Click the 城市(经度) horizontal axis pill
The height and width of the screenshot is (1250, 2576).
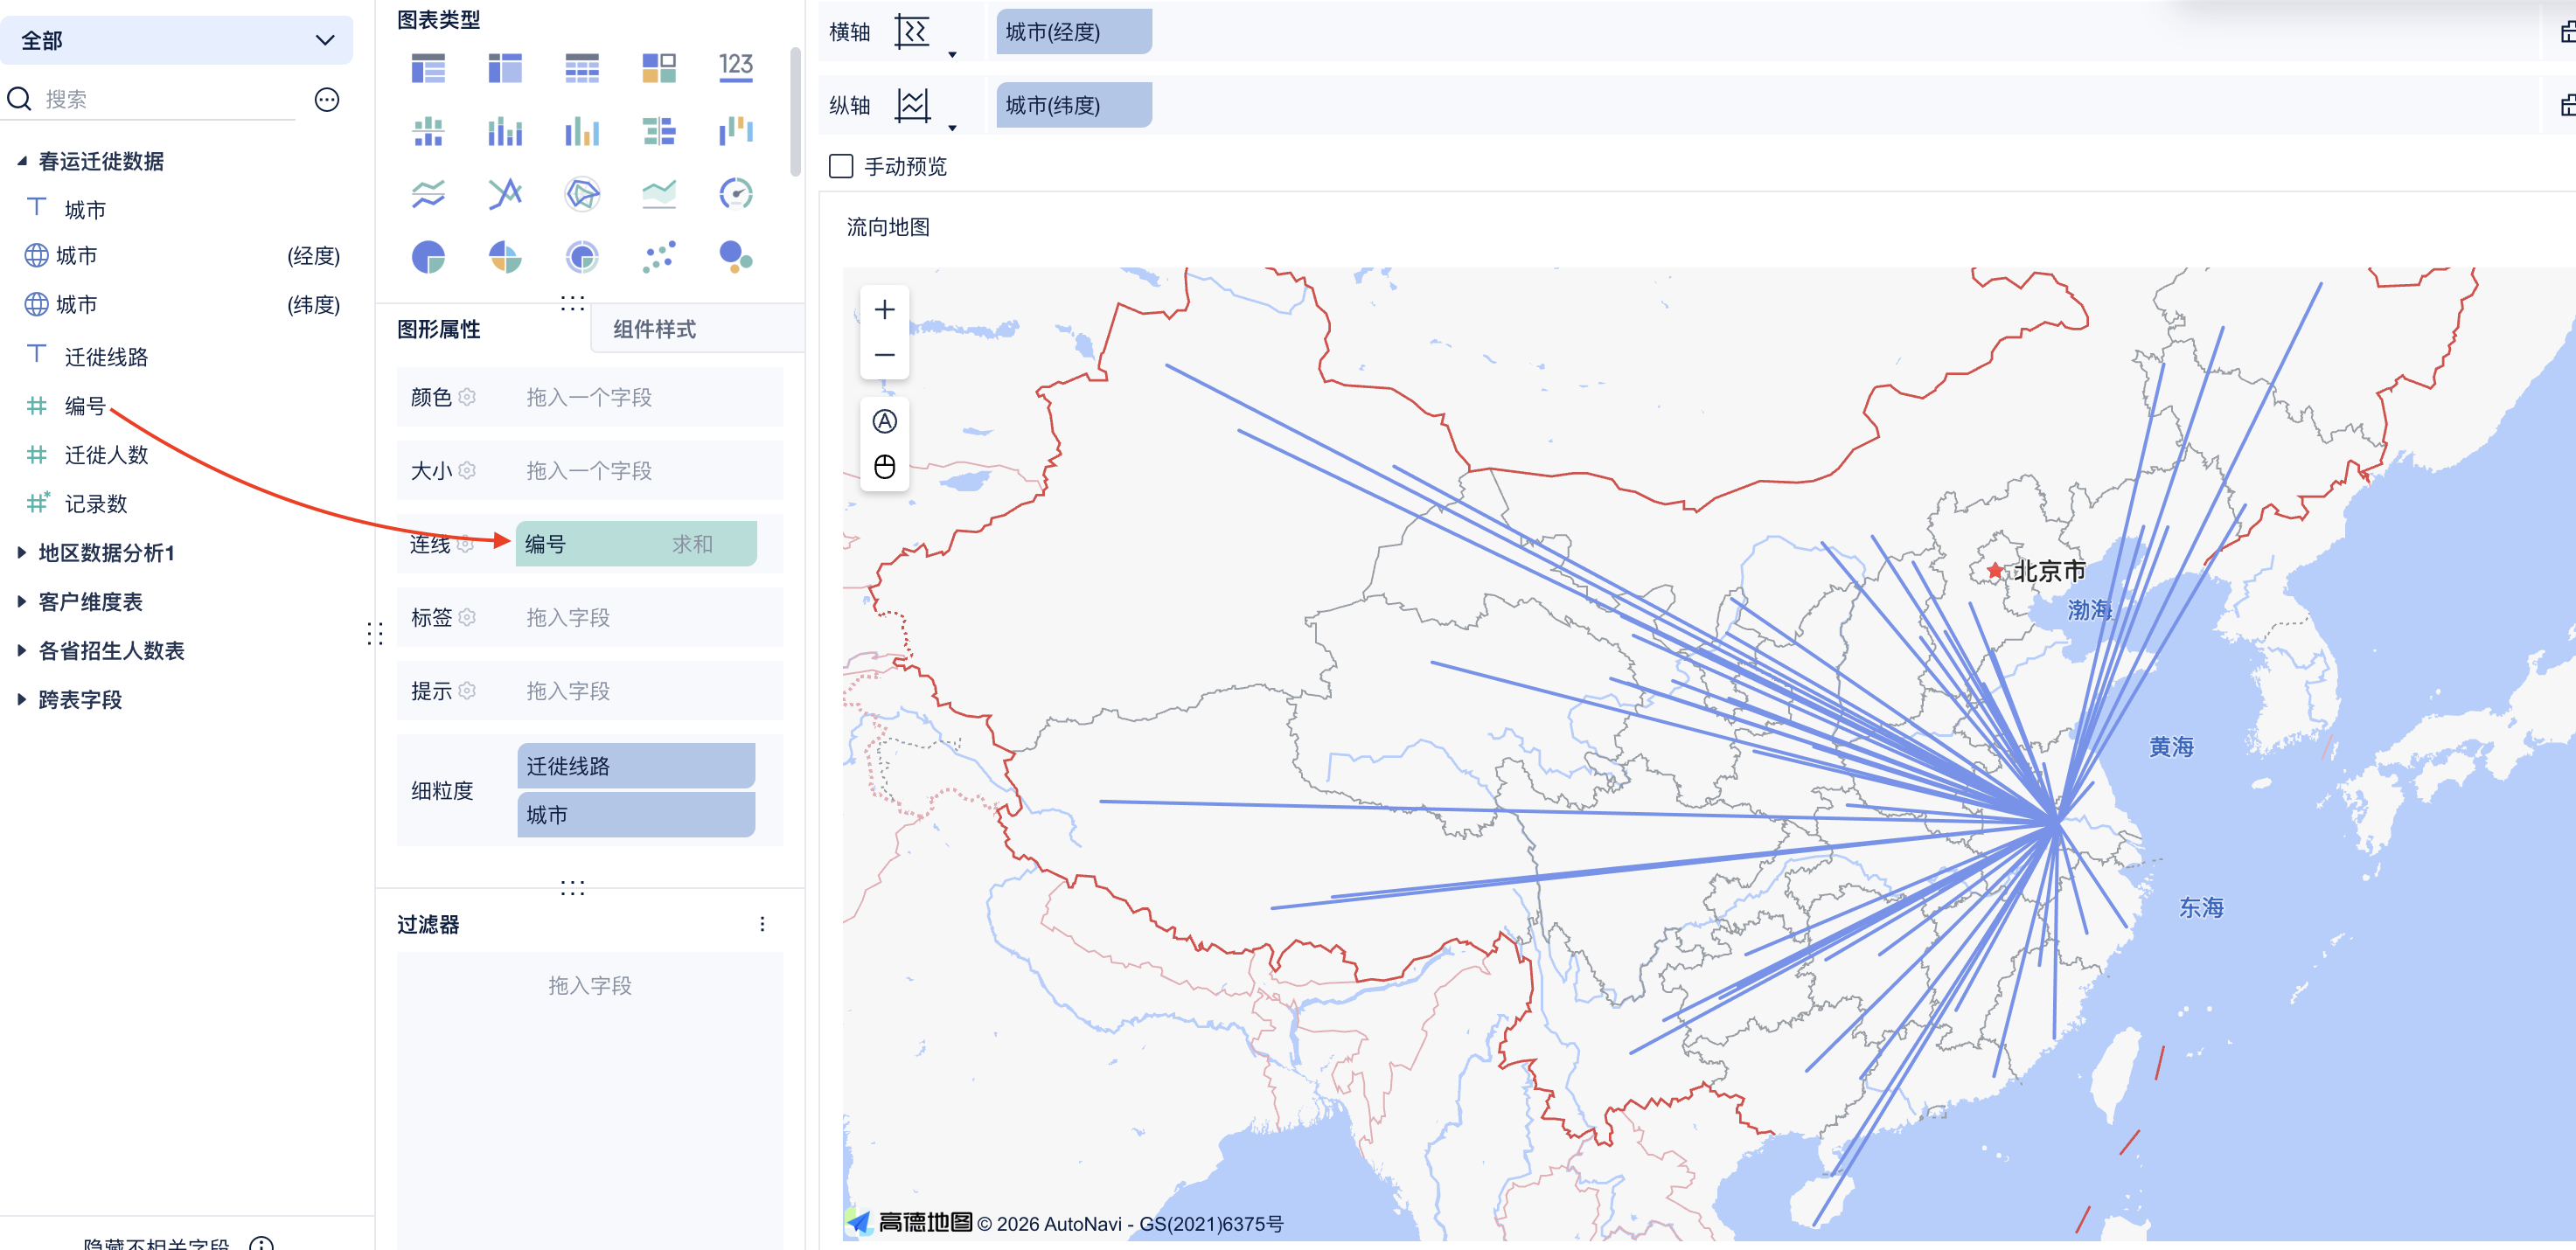click(x=1073, y=32)
